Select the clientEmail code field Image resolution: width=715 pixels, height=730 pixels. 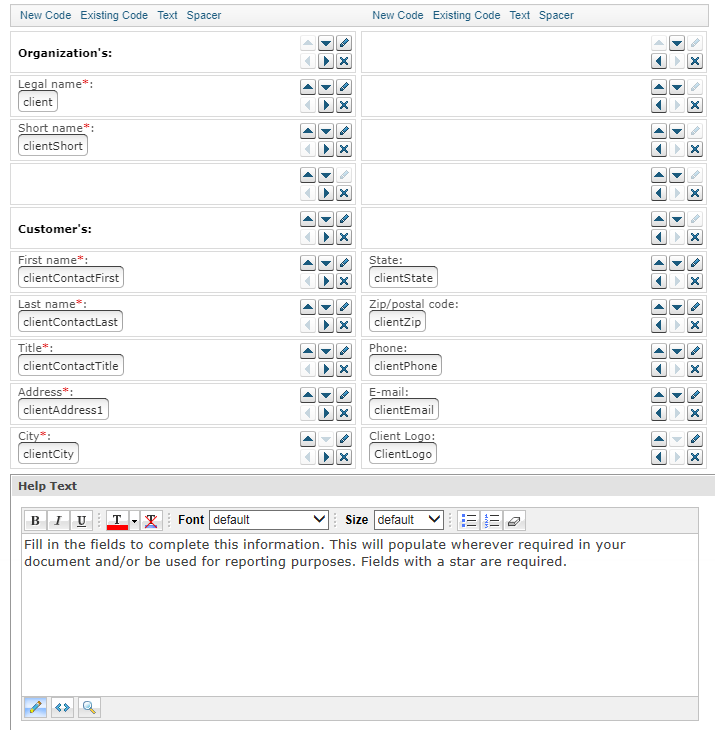(x=404, y=410)
